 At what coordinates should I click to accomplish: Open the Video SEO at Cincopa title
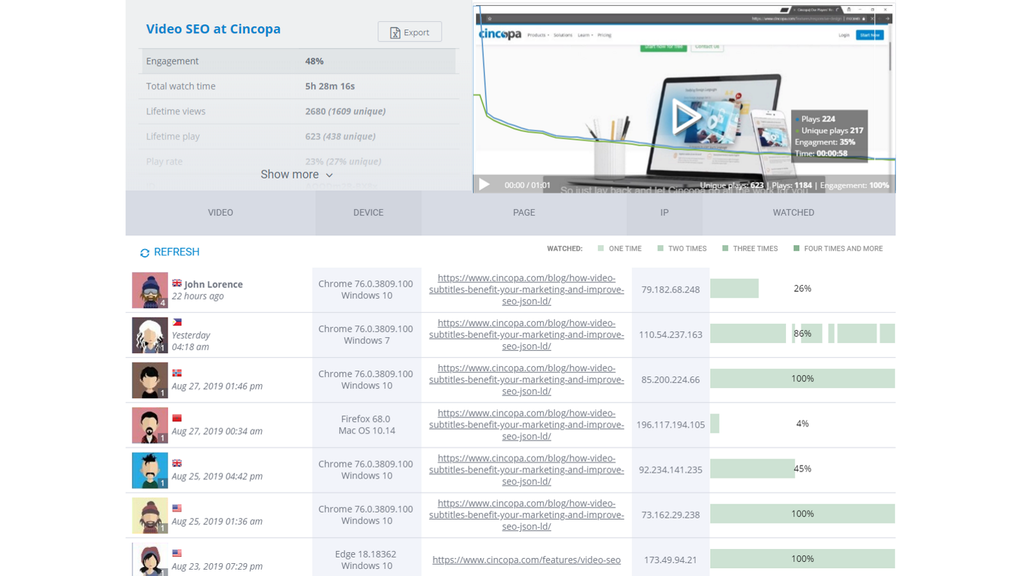pyautogui.click(x=213, y=29)
